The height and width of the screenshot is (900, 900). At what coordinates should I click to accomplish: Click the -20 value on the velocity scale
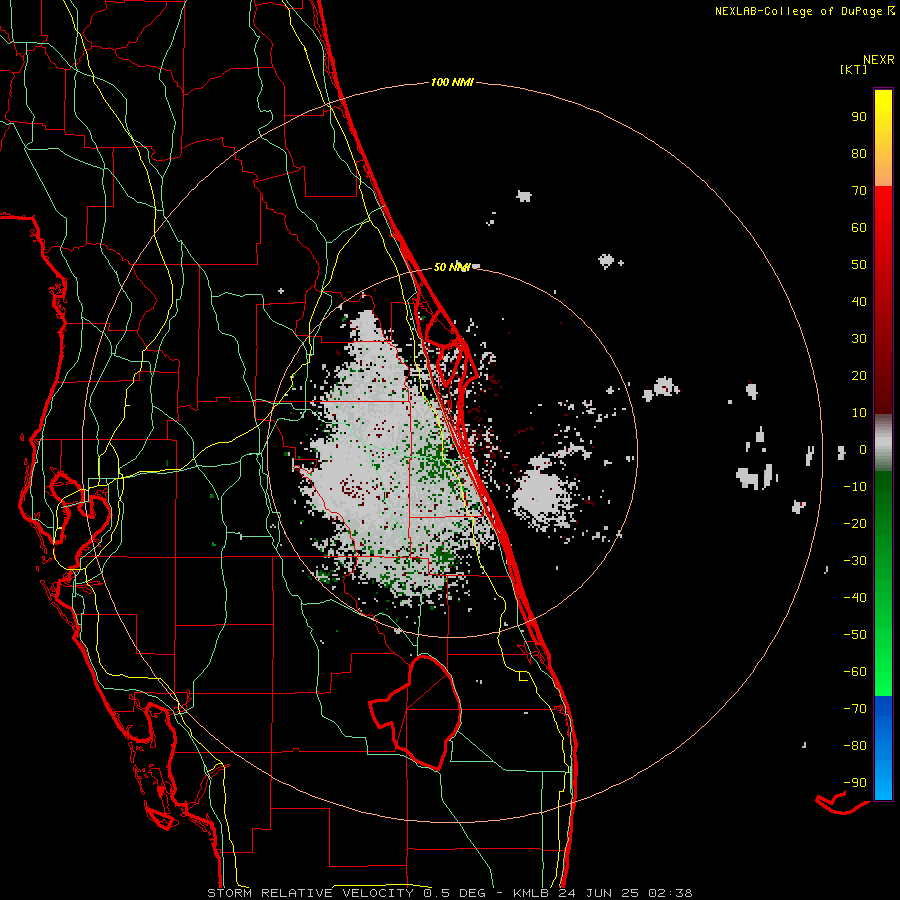855,523
